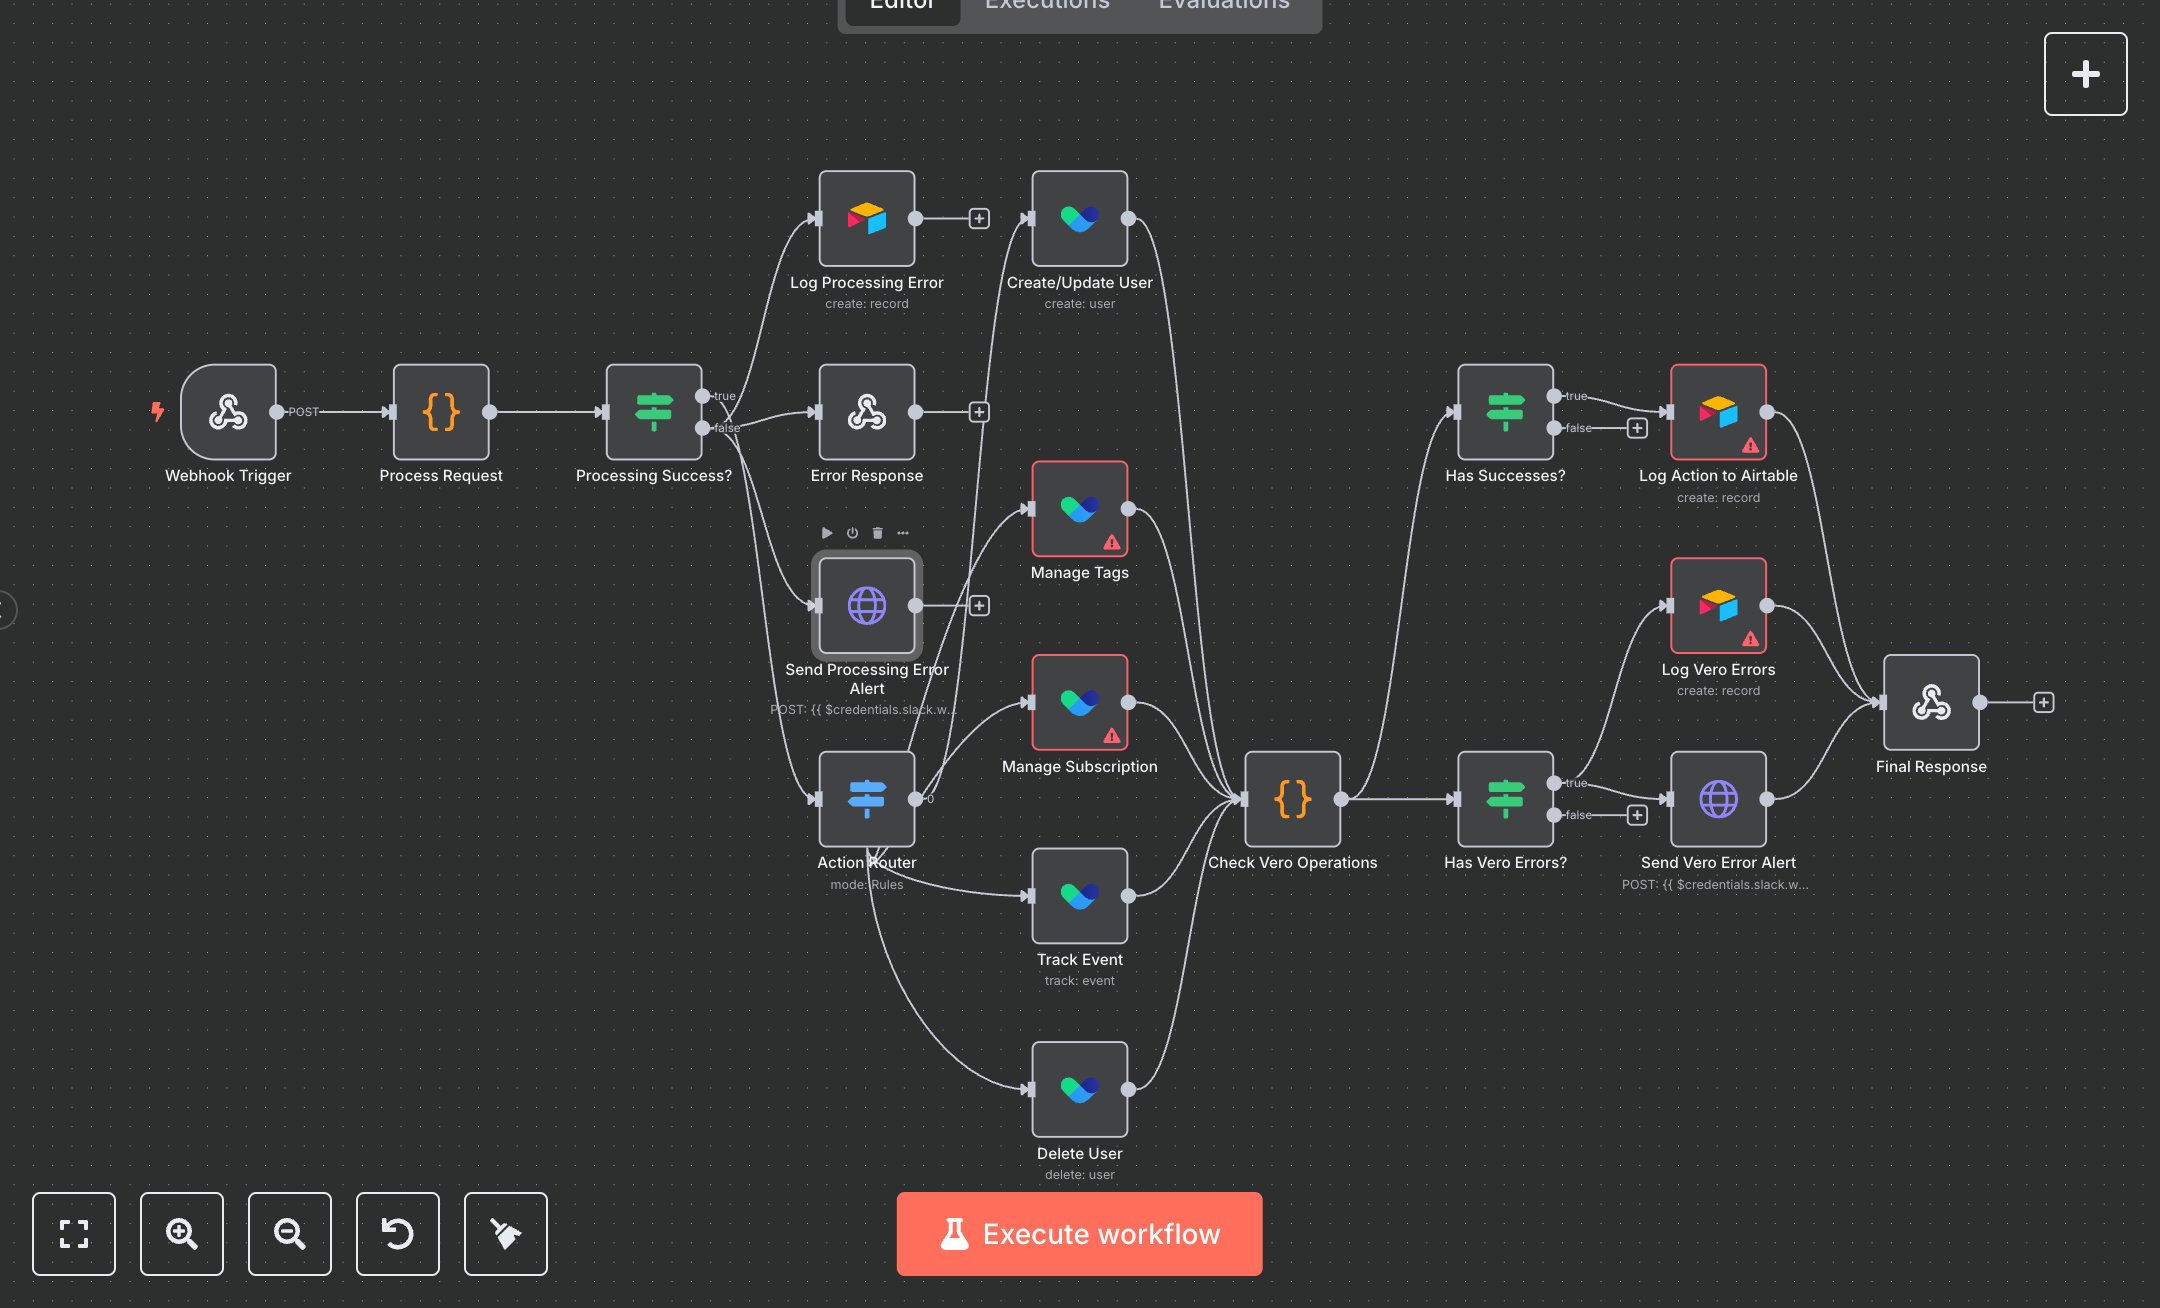Delete the selected node via trash icon

(877, 533)
